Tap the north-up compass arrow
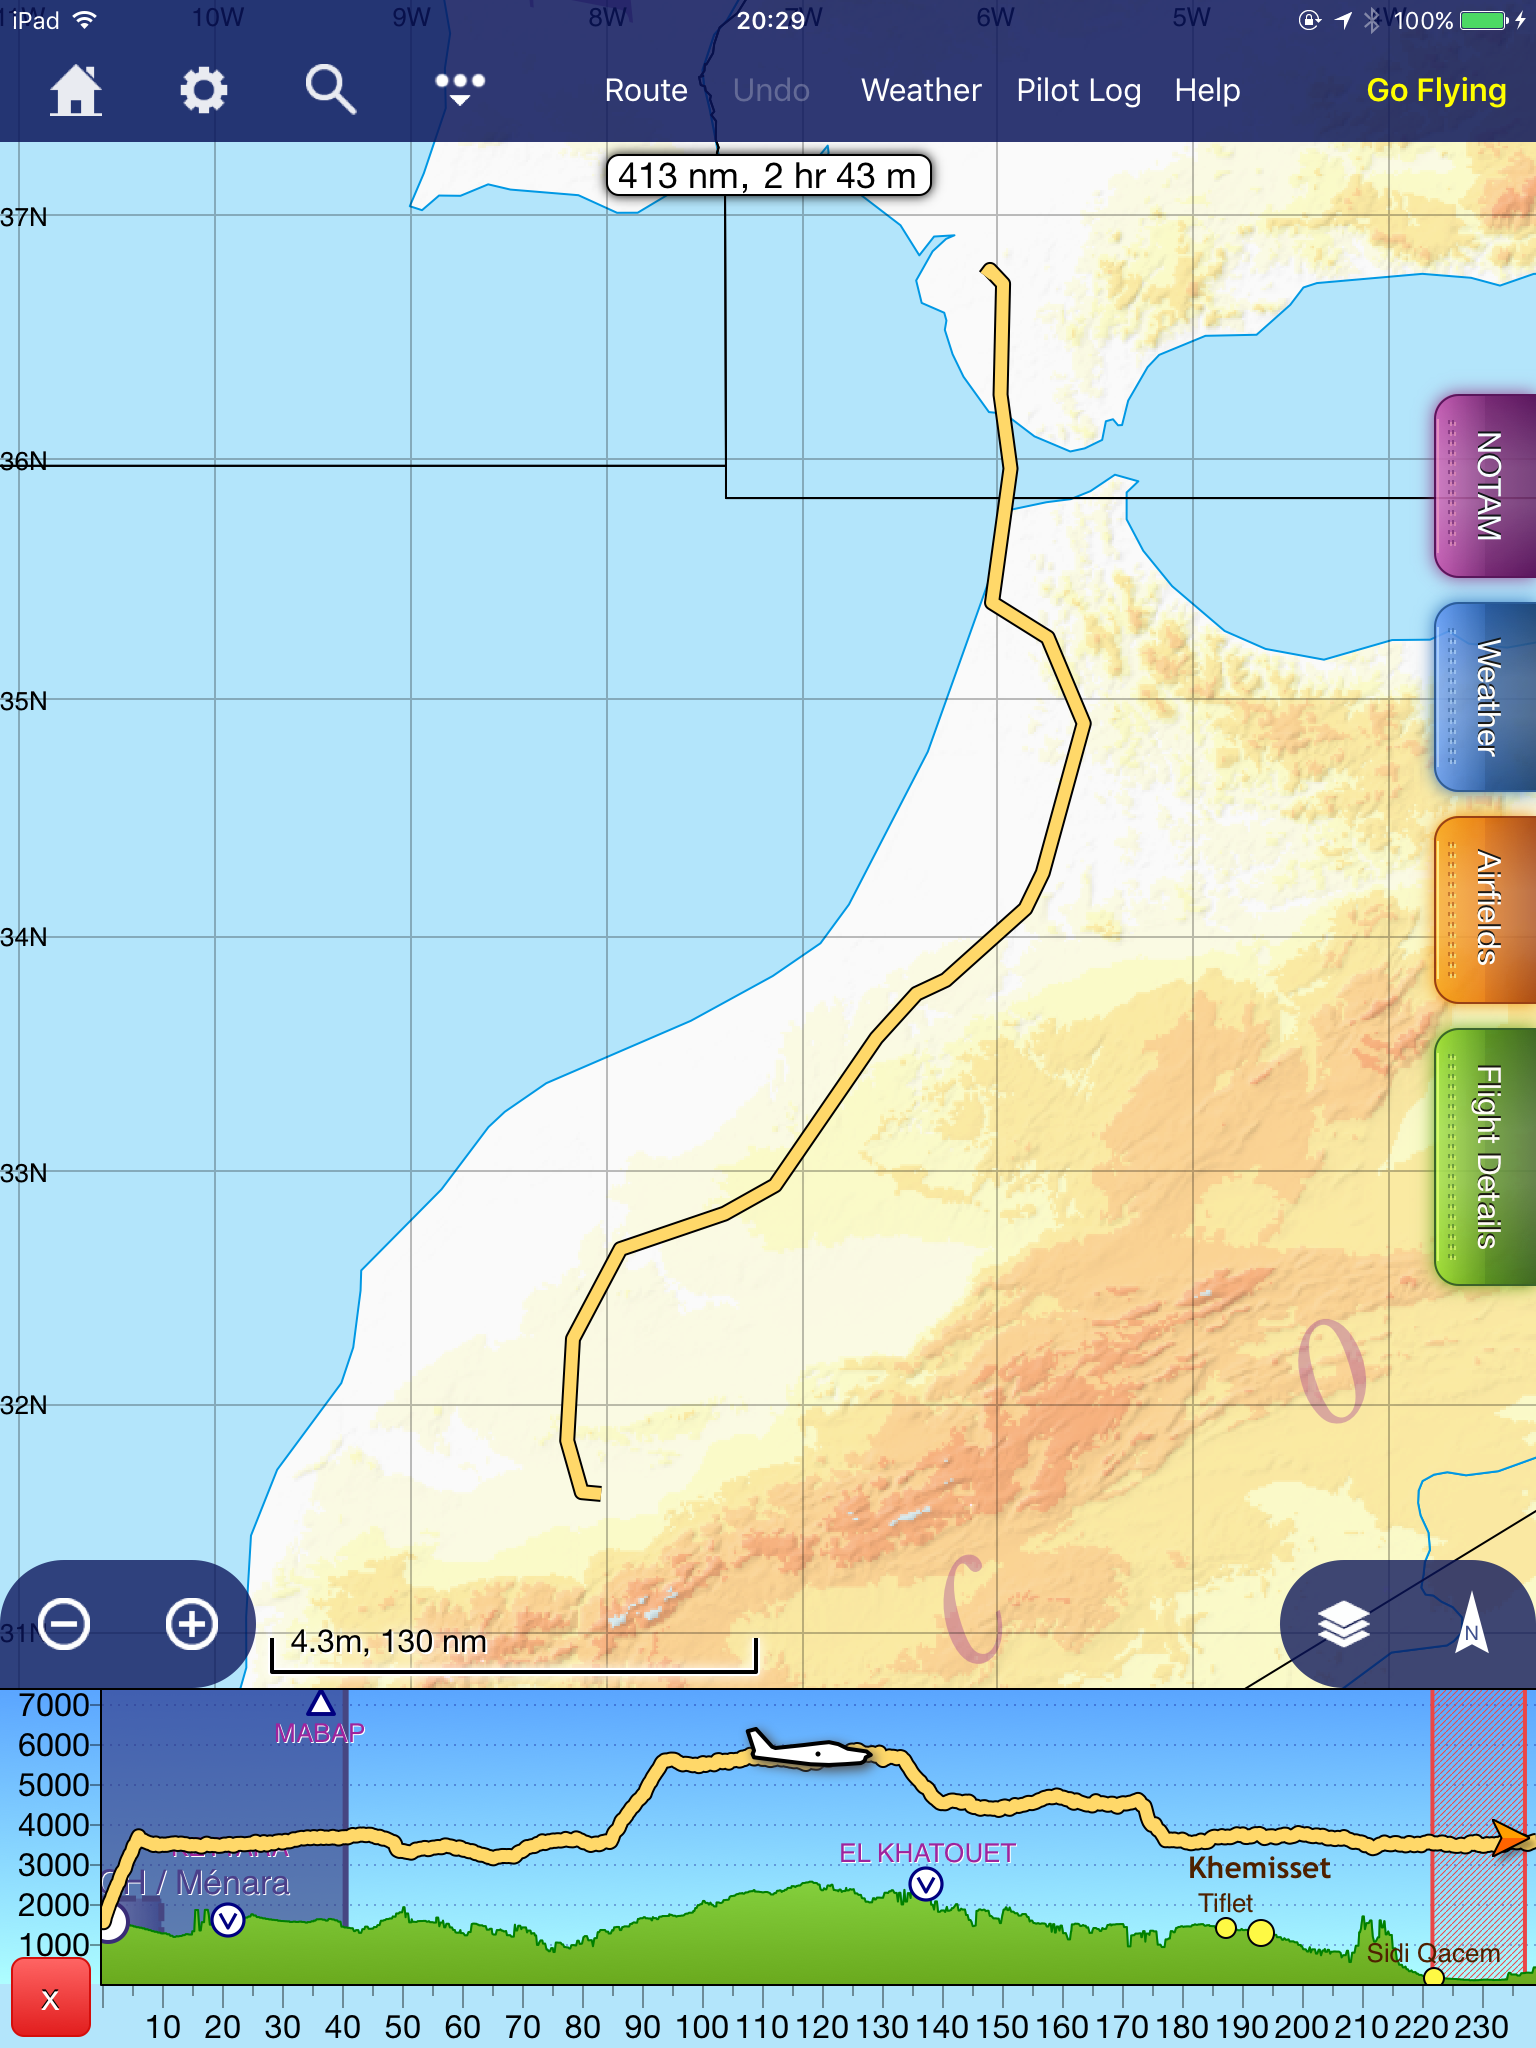Screen dimensions: 1536x2048 click(1471, 1623)
